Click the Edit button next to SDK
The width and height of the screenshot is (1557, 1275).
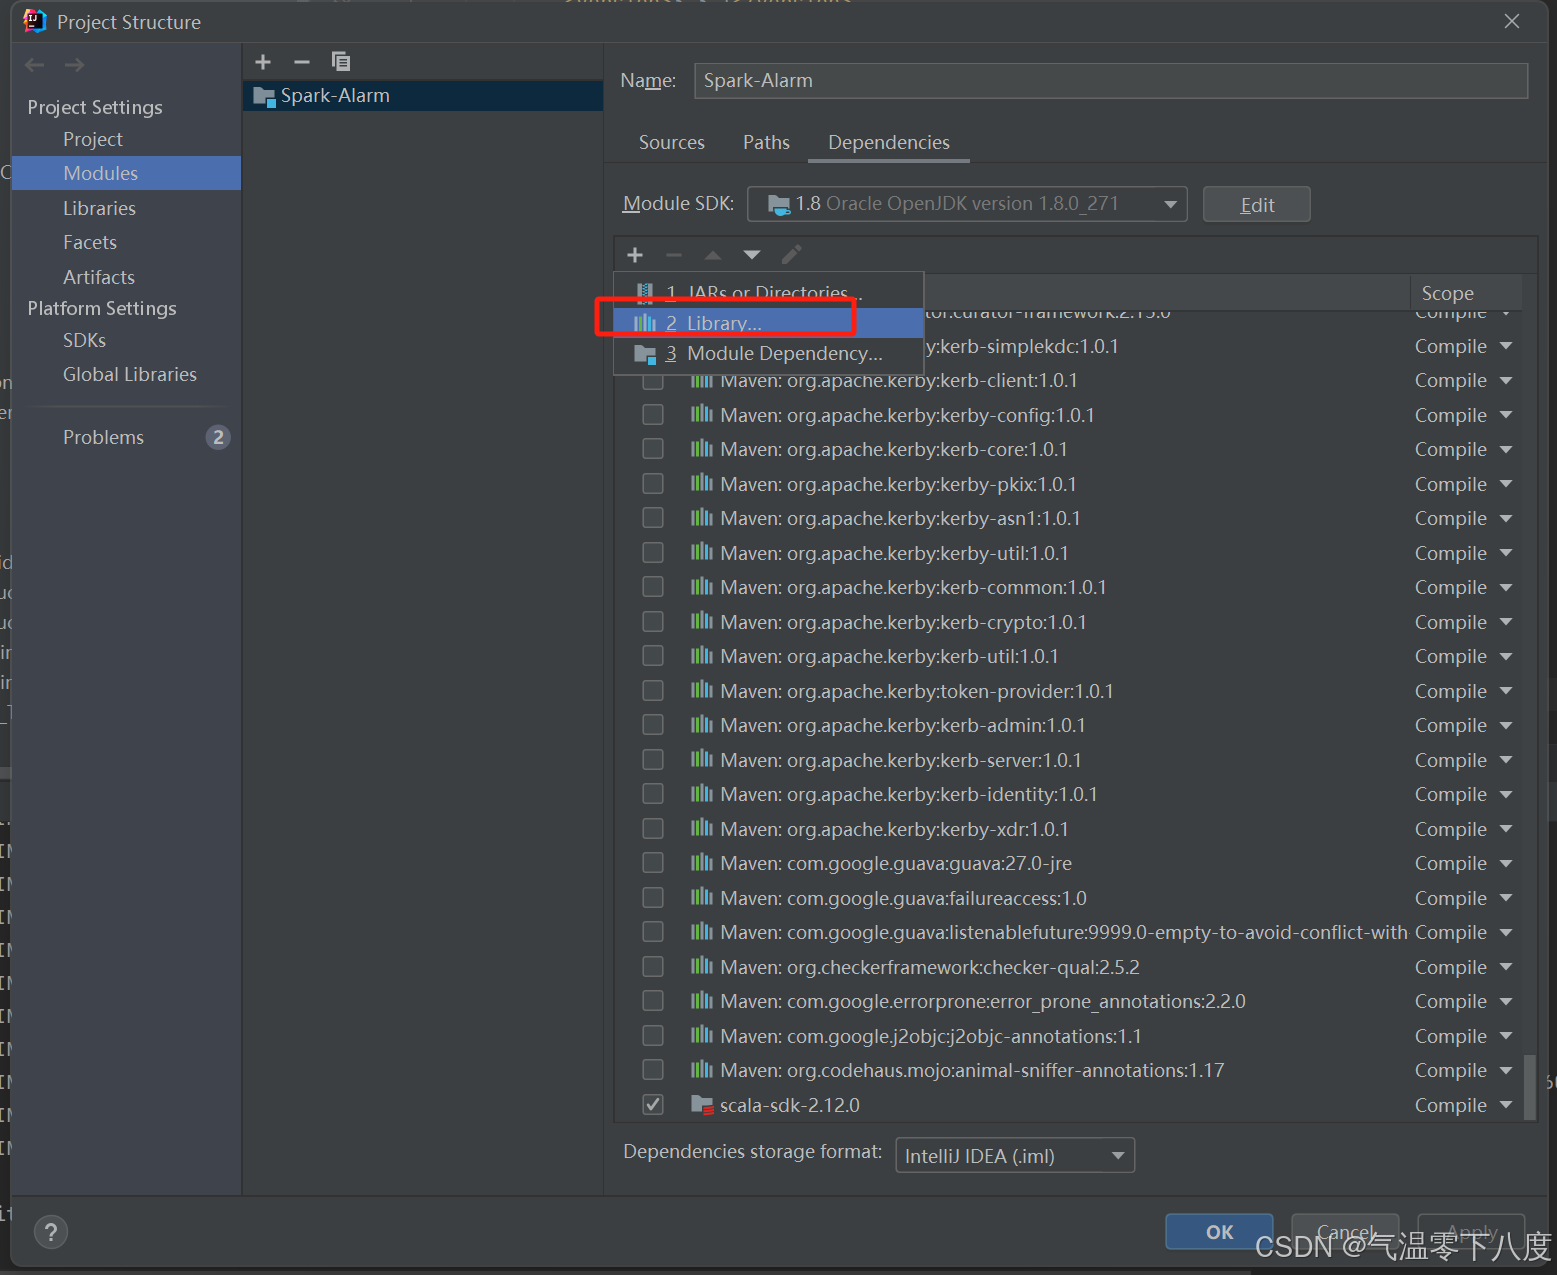click(x=1256, y=204)
